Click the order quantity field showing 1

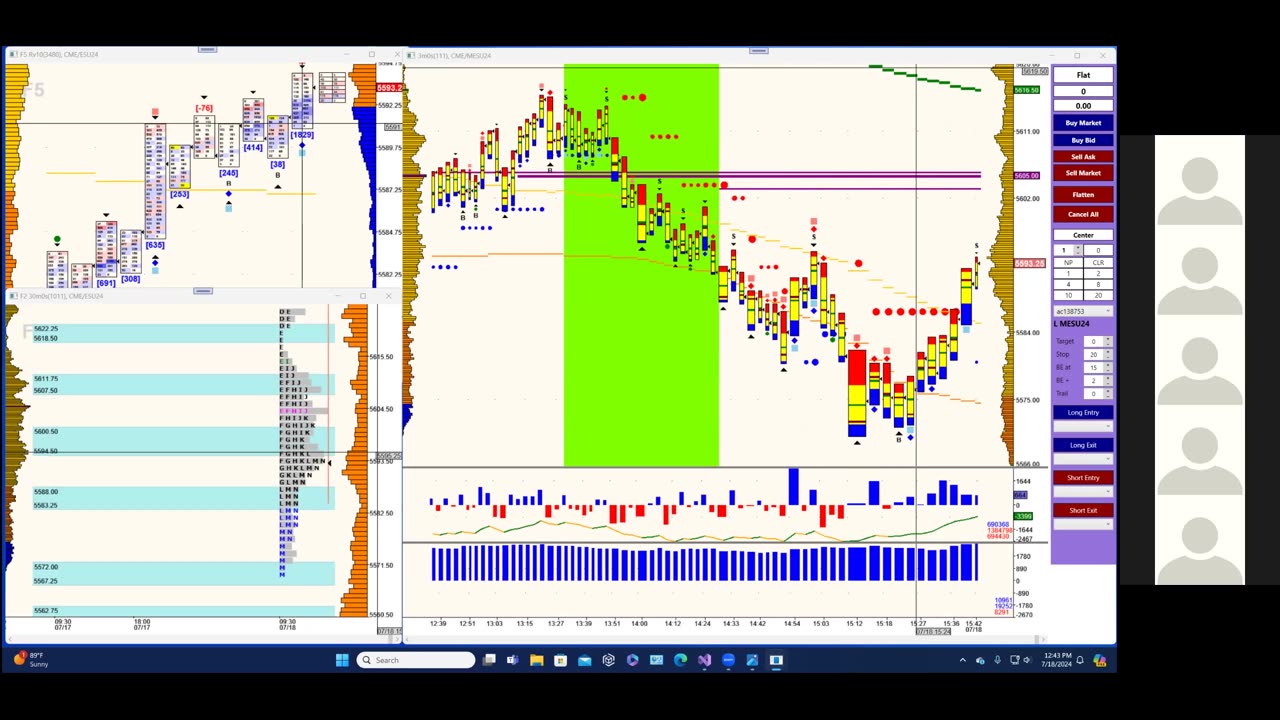(1064, 250)
